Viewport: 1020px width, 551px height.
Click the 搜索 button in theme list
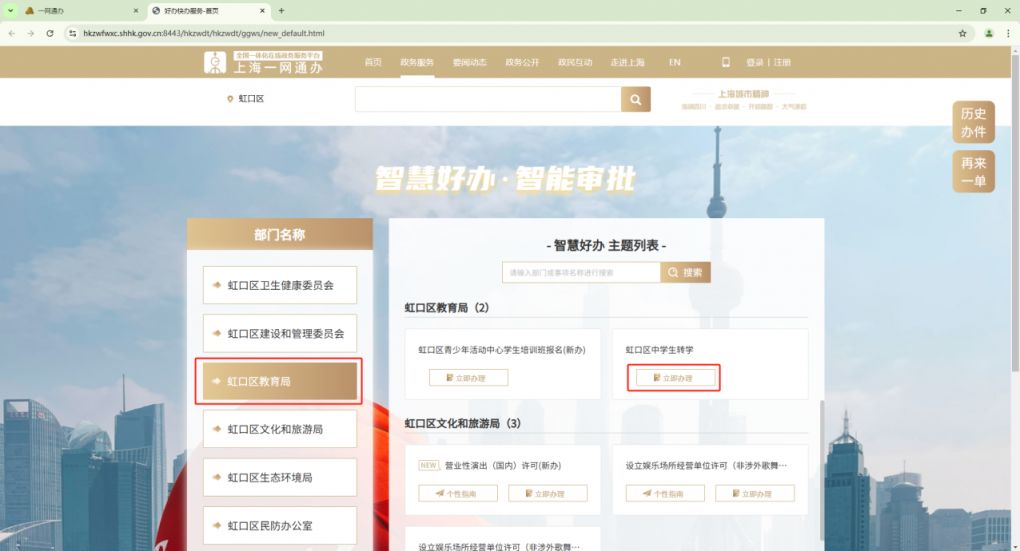click(686, 273)
